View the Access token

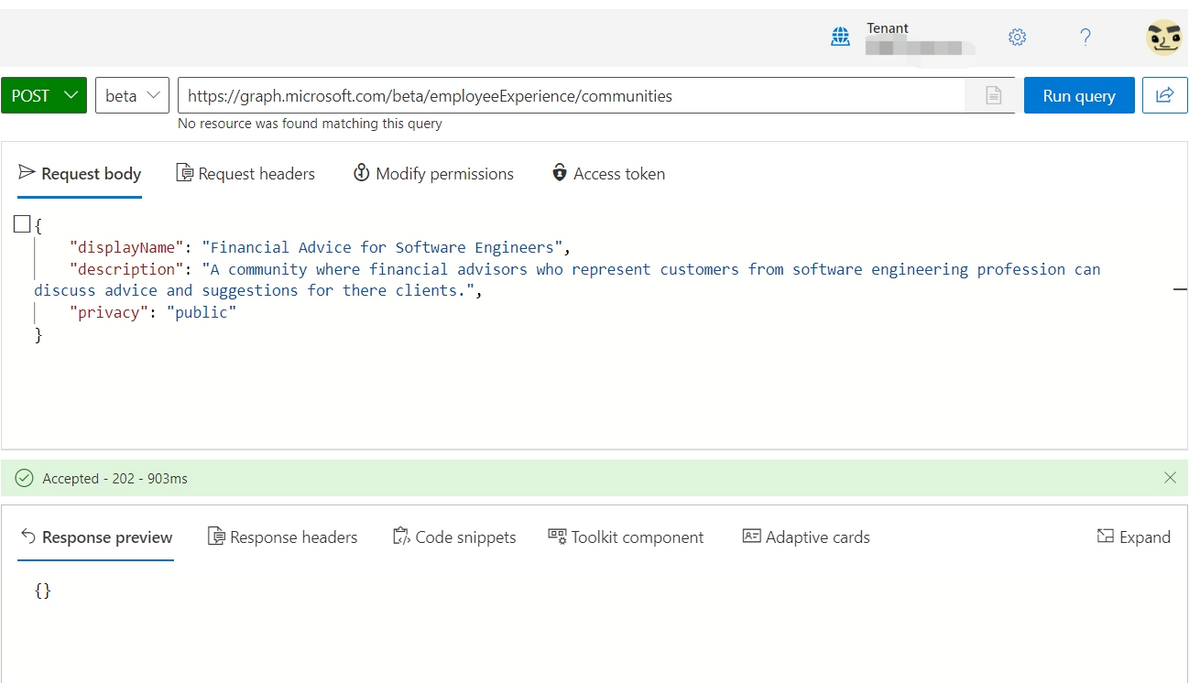607,173
